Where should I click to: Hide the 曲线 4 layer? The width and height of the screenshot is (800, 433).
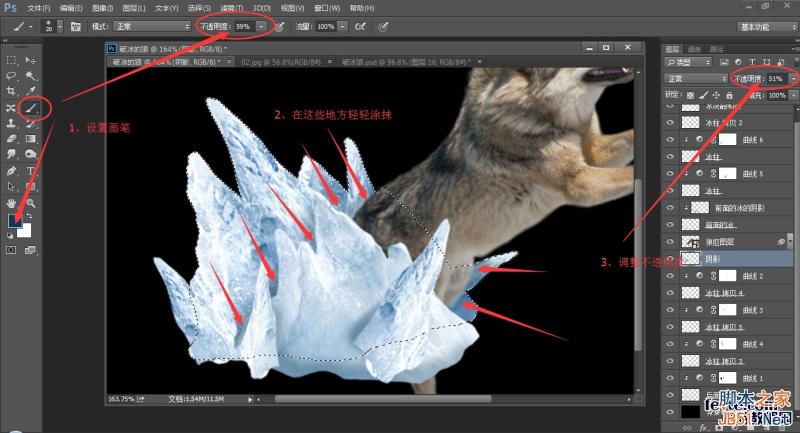[x=670, y=344]
